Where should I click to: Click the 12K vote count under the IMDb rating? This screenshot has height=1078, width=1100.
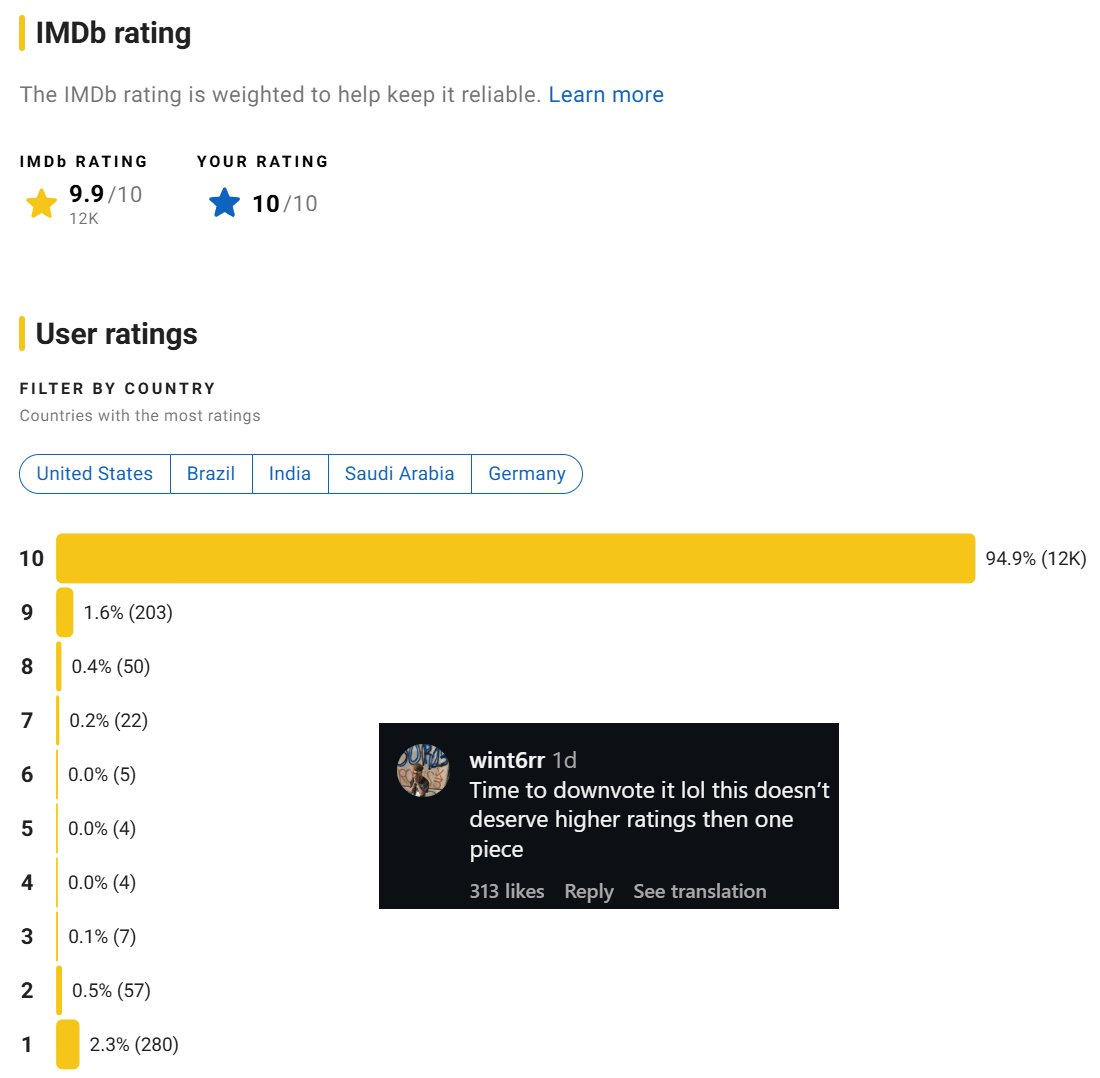(x=83, y=219)
